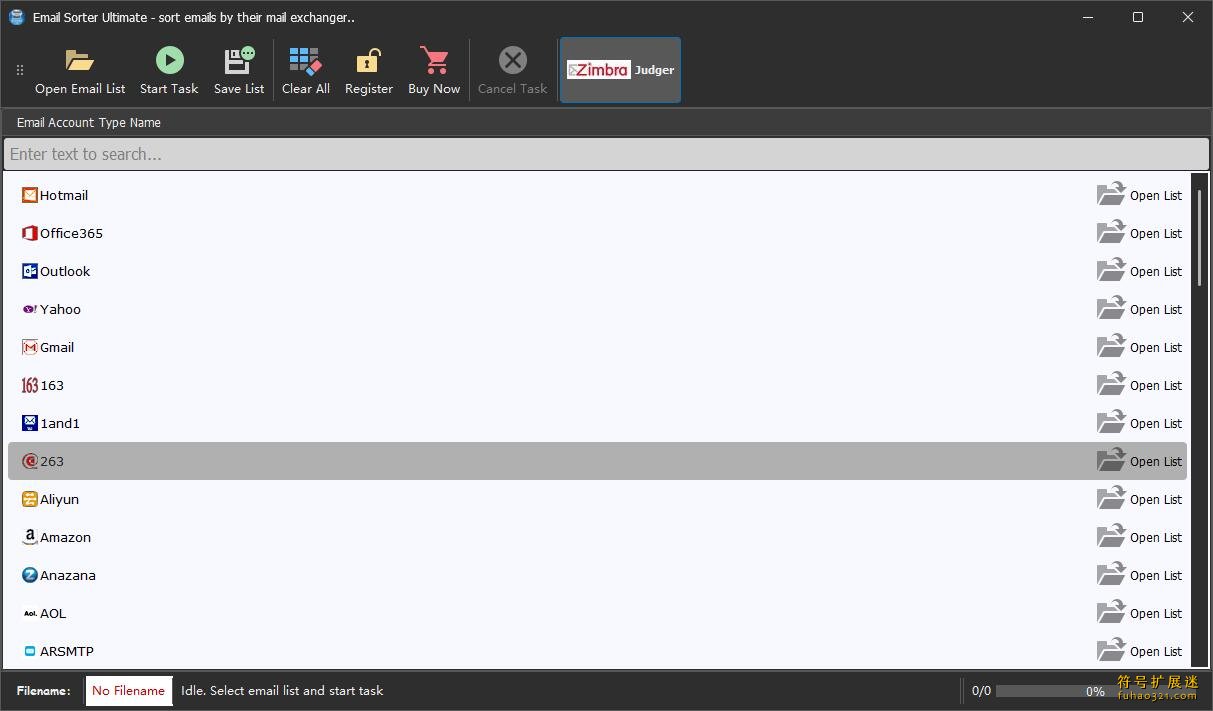1213x711 pixels.
Task: Open List for the 263 account type
Action: click(x=1139, y=461)
